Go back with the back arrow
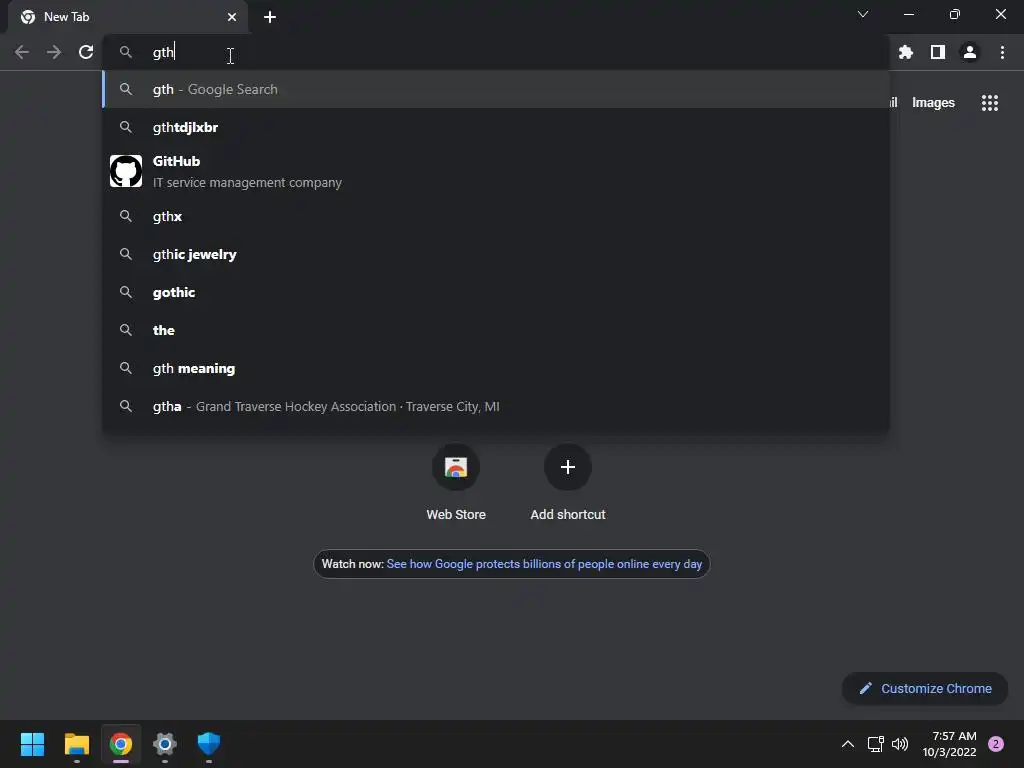 (x=22, y=52)
